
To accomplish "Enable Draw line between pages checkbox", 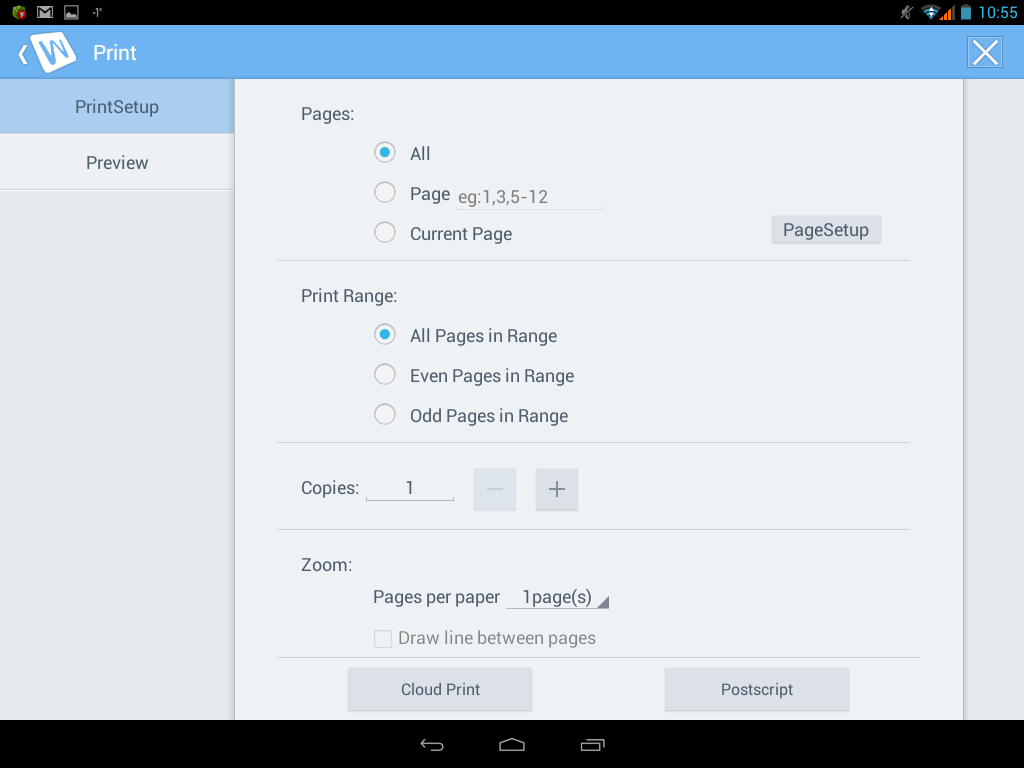I will point(383,639).
